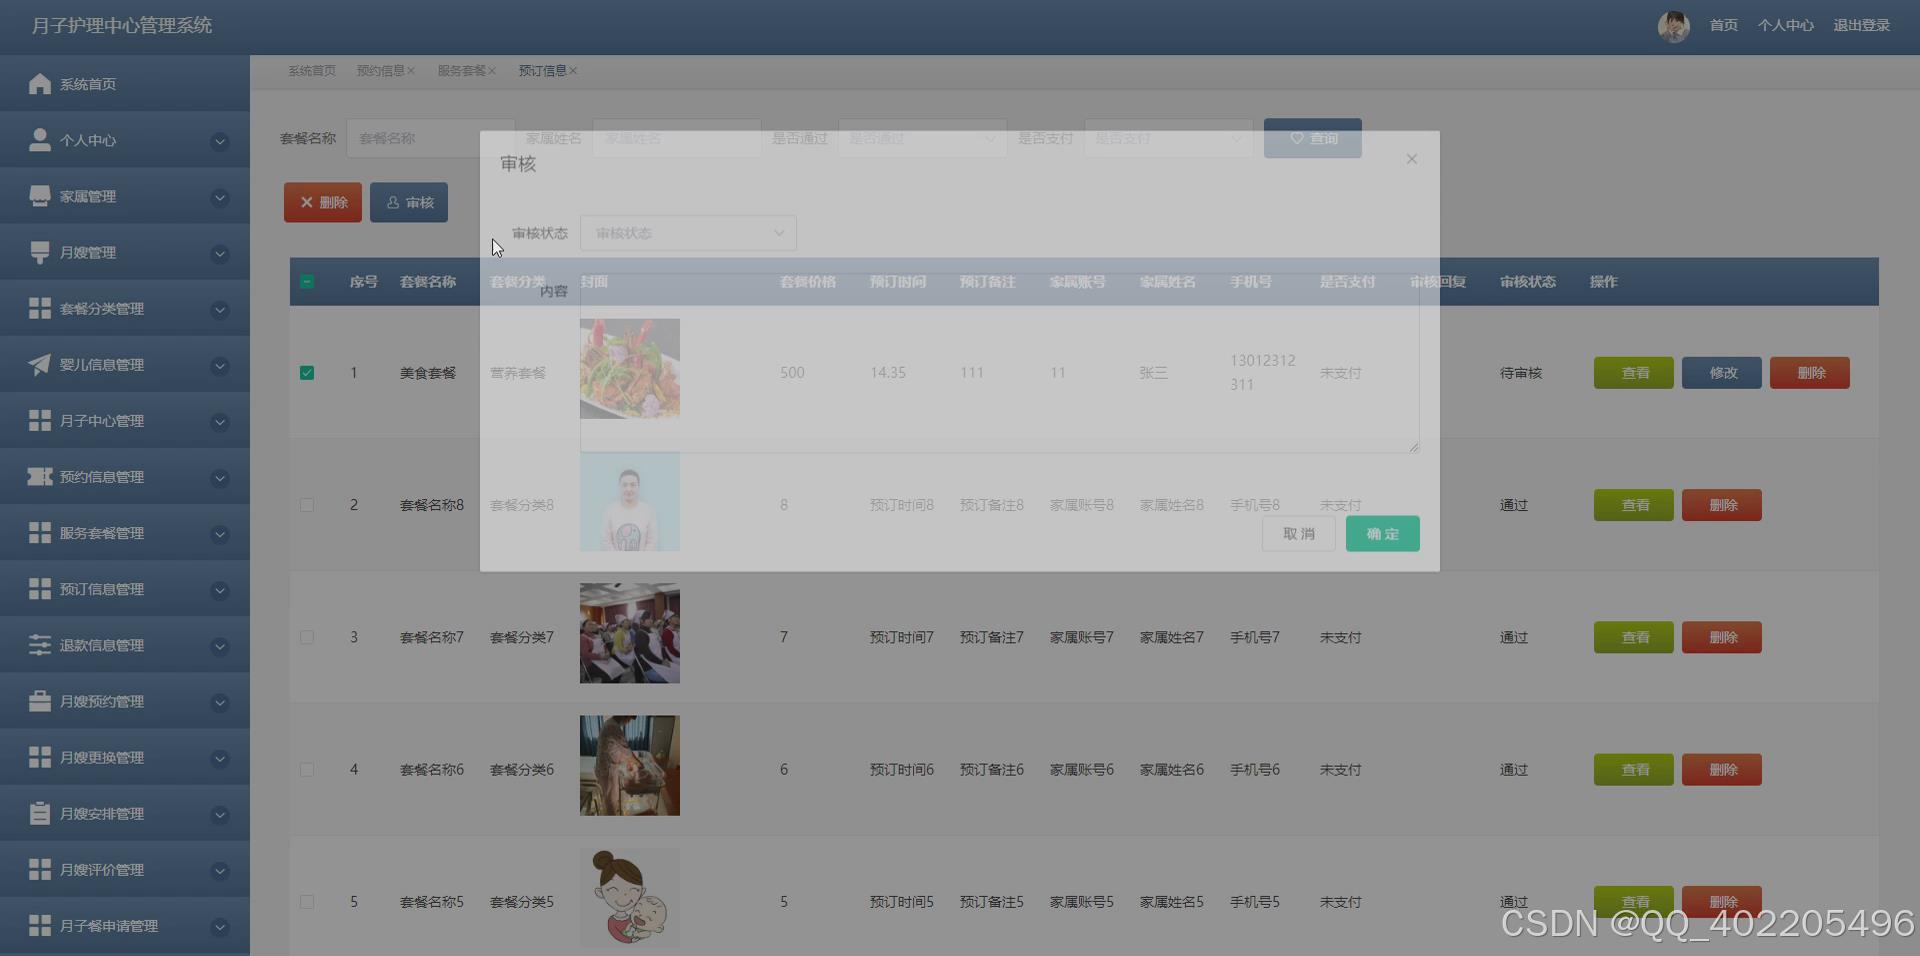Click the grid icon for 预订信息管理
1920x956 pixels.
[40, 588]
